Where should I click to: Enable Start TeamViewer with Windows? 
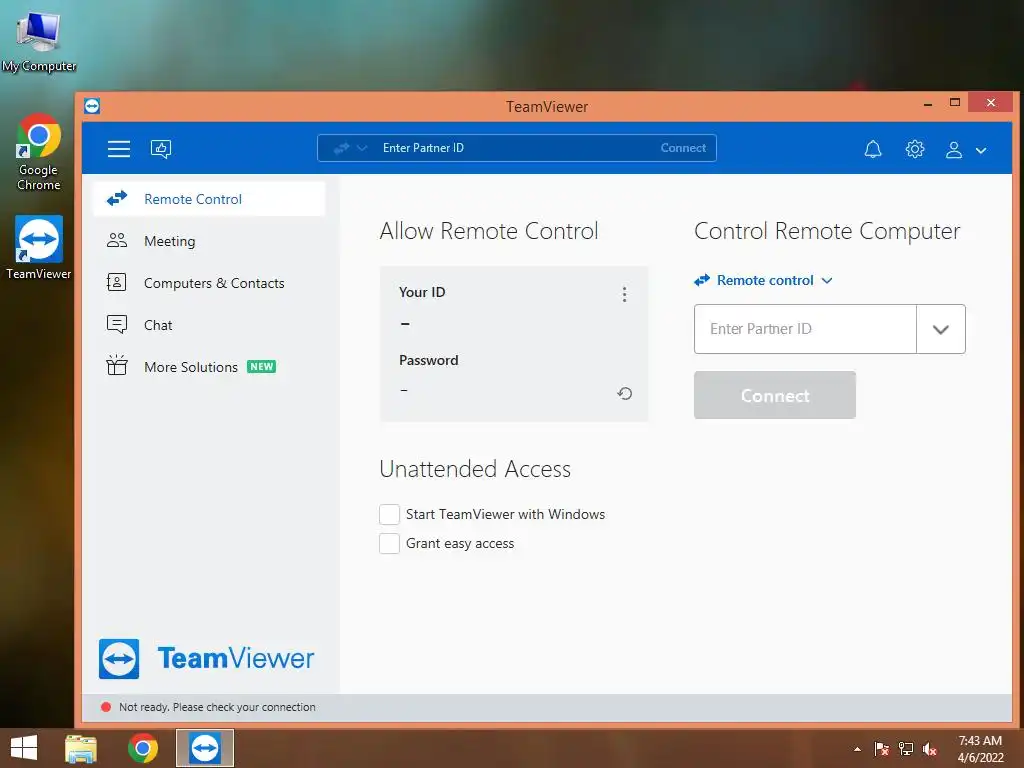[389, 515]
